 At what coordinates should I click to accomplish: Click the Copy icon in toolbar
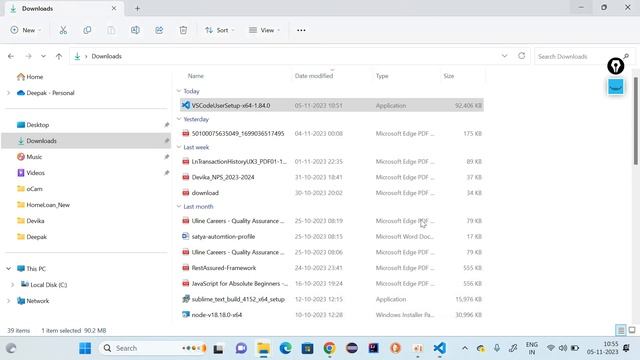[x=87, y=30]
